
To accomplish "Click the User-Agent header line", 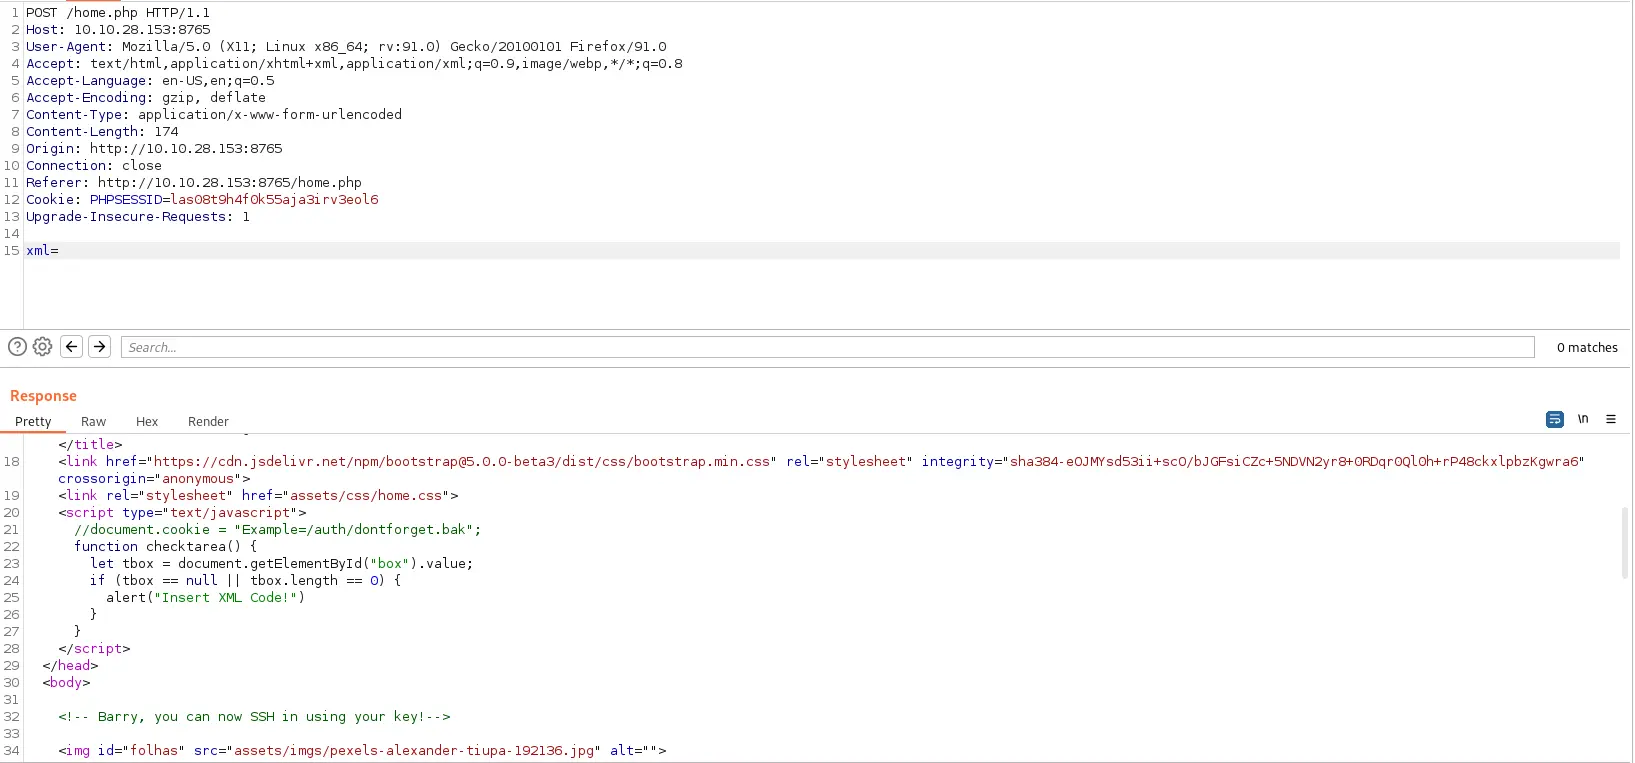I will (346, 47).
